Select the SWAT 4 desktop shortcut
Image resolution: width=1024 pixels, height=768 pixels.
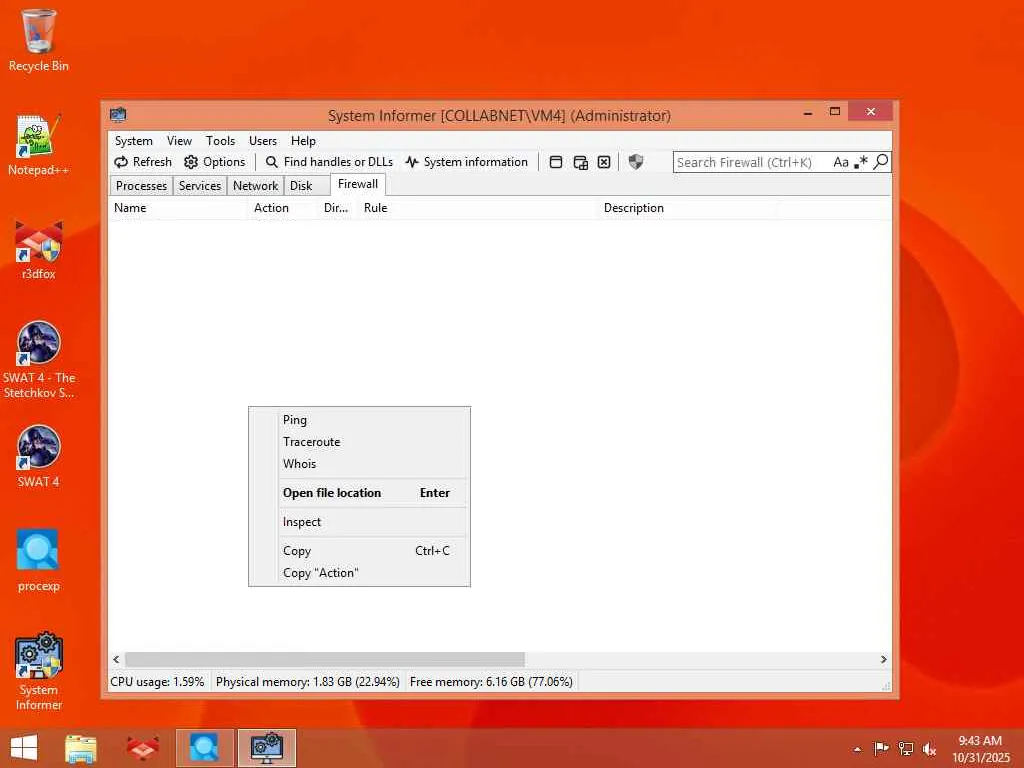coord(39,456)
